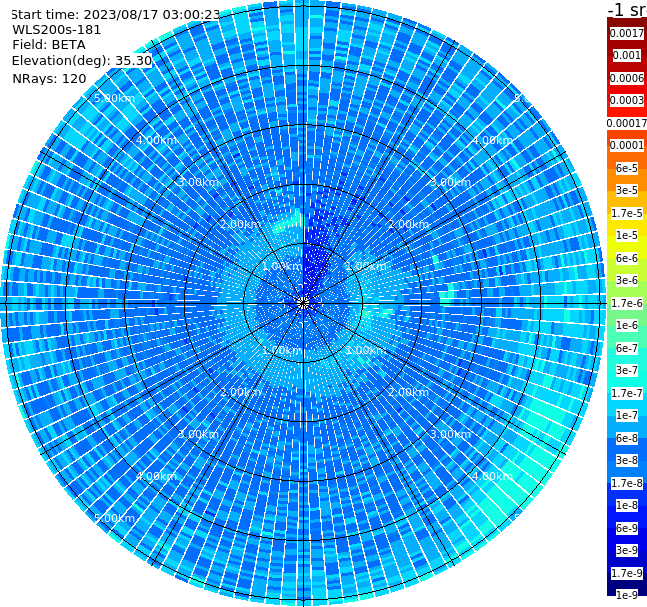Click the 1e-7 colorbar label
Screen dimensions: 647x607
coord(627,415)
